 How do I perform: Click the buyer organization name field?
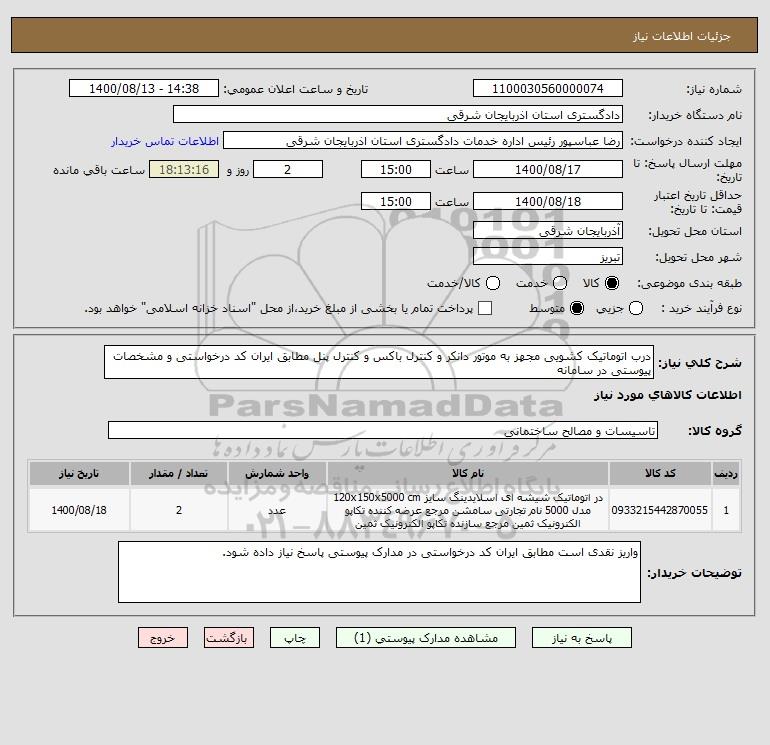coord(398,114)
